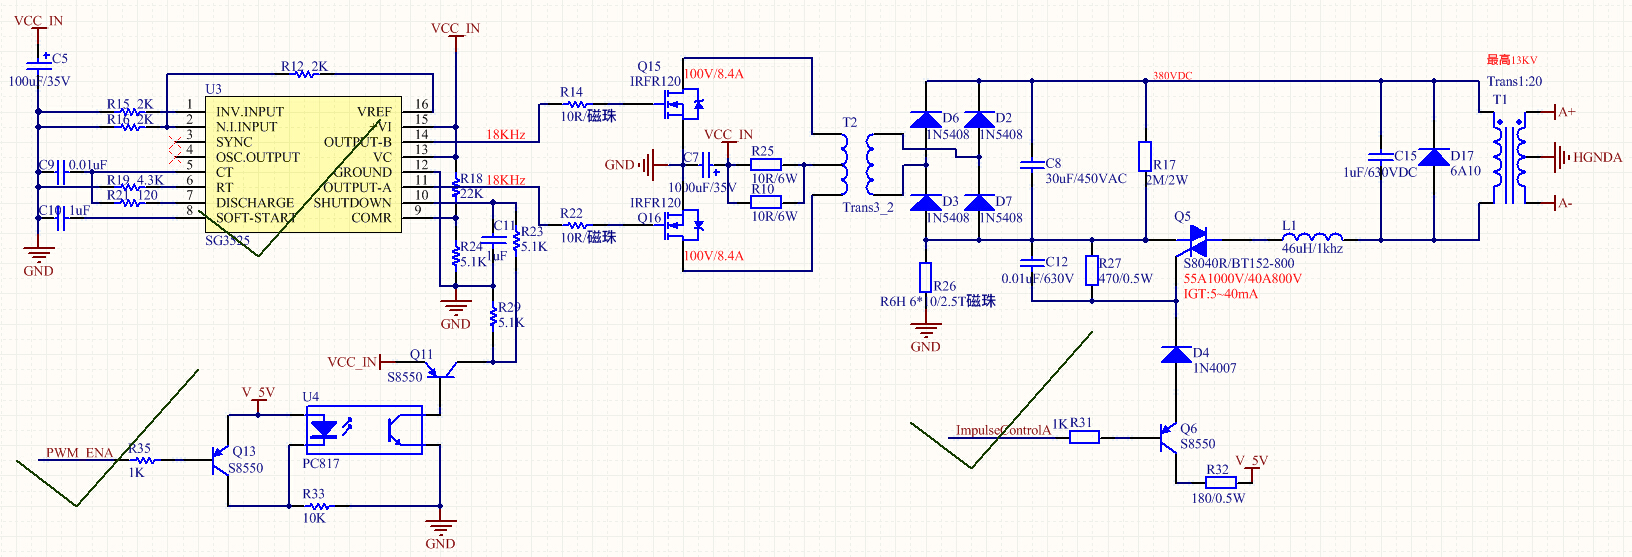Click the 'A+' output port label
The width and height of the screenshot is (1632, 557).
coord(1567,112)
